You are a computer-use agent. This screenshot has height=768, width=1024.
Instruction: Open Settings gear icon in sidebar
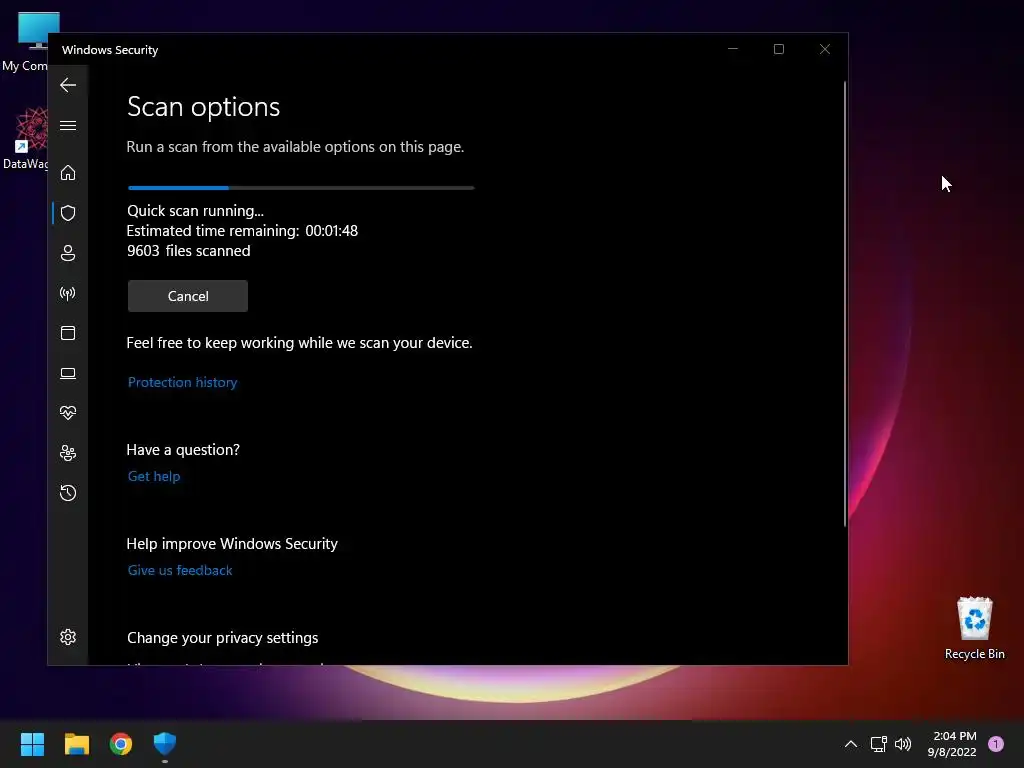pos(68,637)
